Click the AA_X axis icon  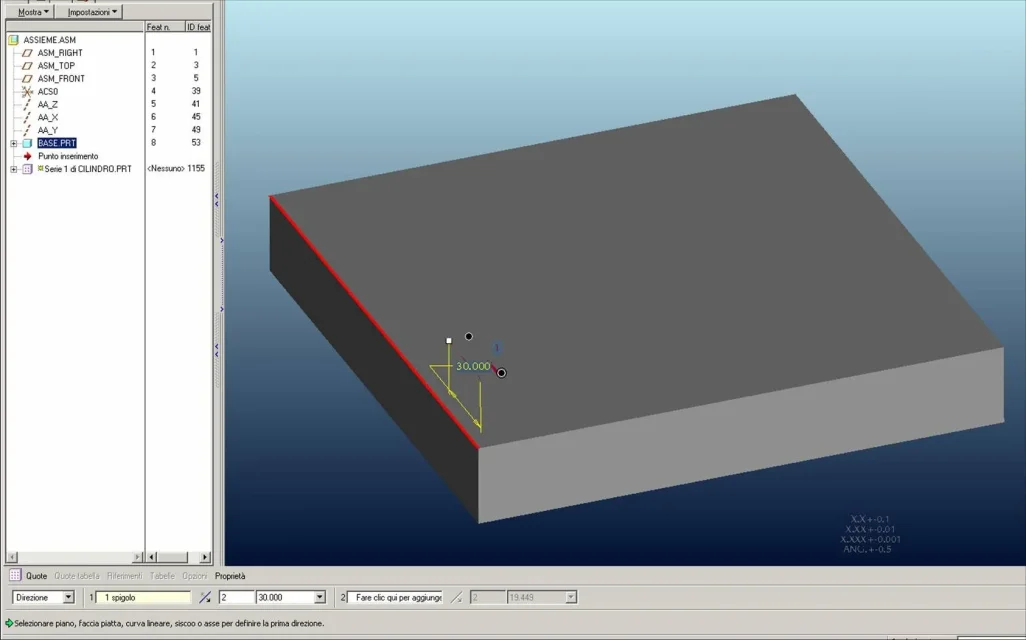tap(27, 117)
